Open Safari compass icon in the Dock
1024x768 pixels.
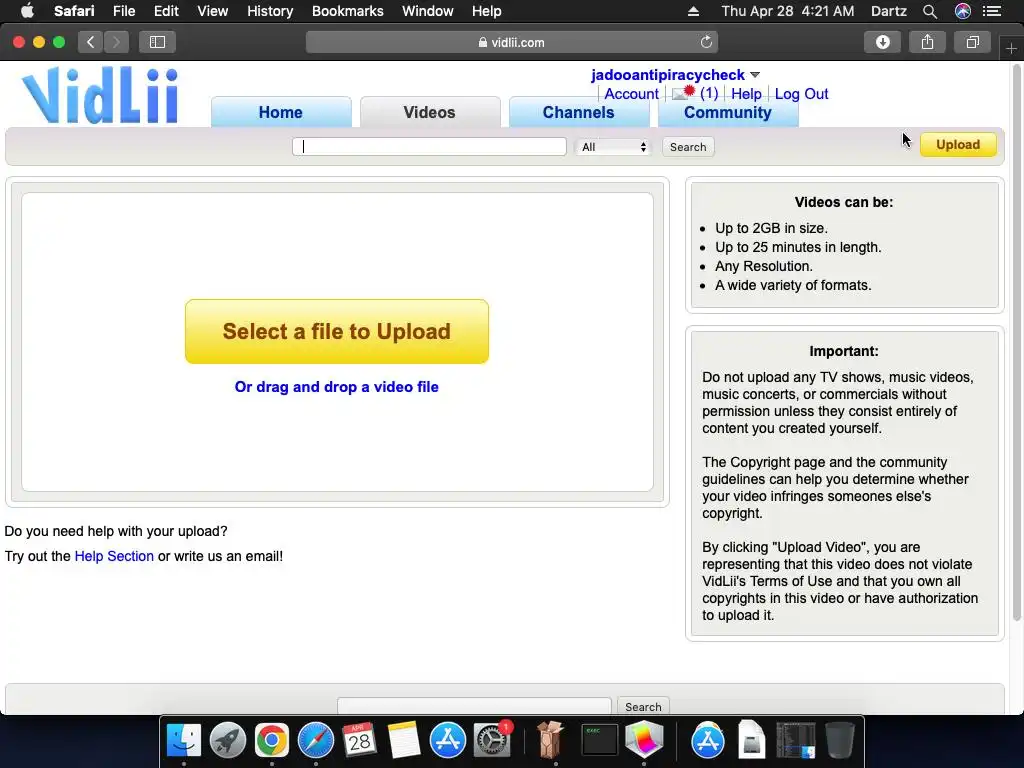click(x=316, y=741)
